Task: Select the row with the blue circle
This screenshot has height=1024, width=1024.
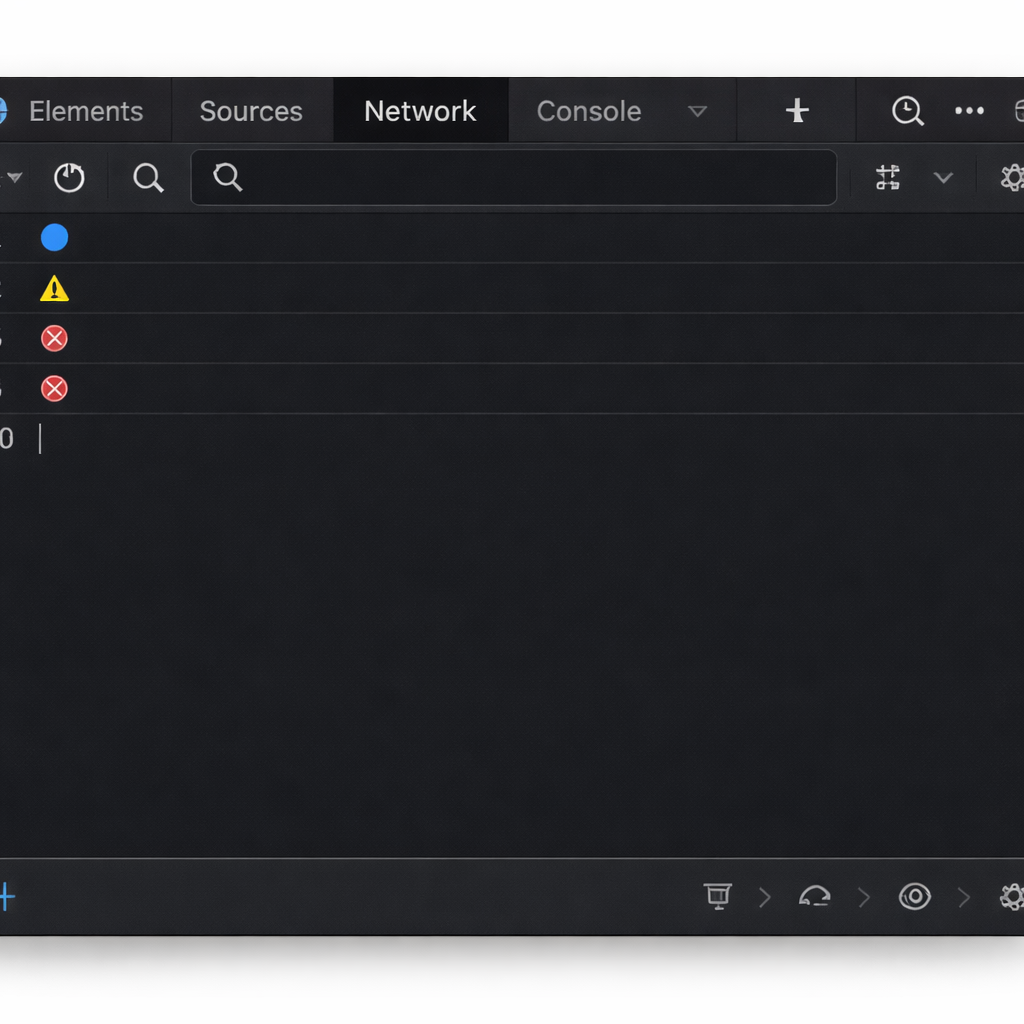Action: pos(54,238)
